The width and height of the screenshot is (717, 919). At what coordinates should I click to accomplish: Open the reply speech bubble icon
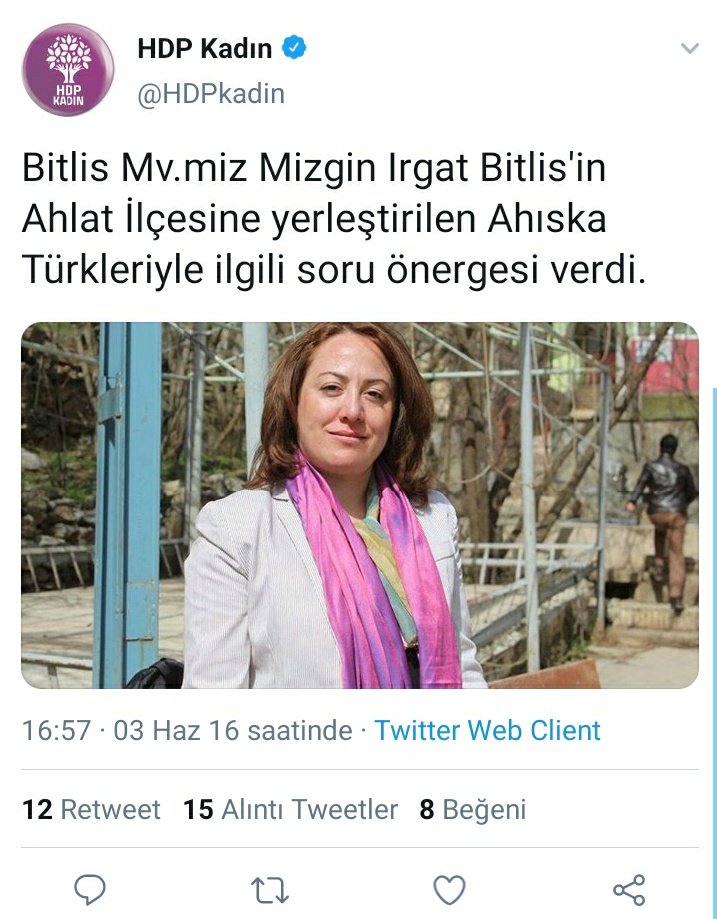pyautogui.click(x=90, y=890)
